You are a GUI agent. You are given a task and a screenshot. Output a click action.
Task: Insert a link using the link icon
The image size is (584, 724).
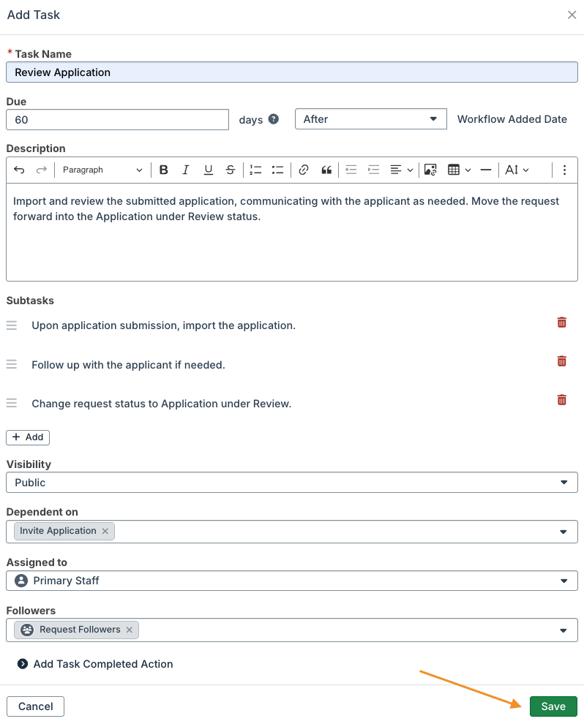click(303, 170)
